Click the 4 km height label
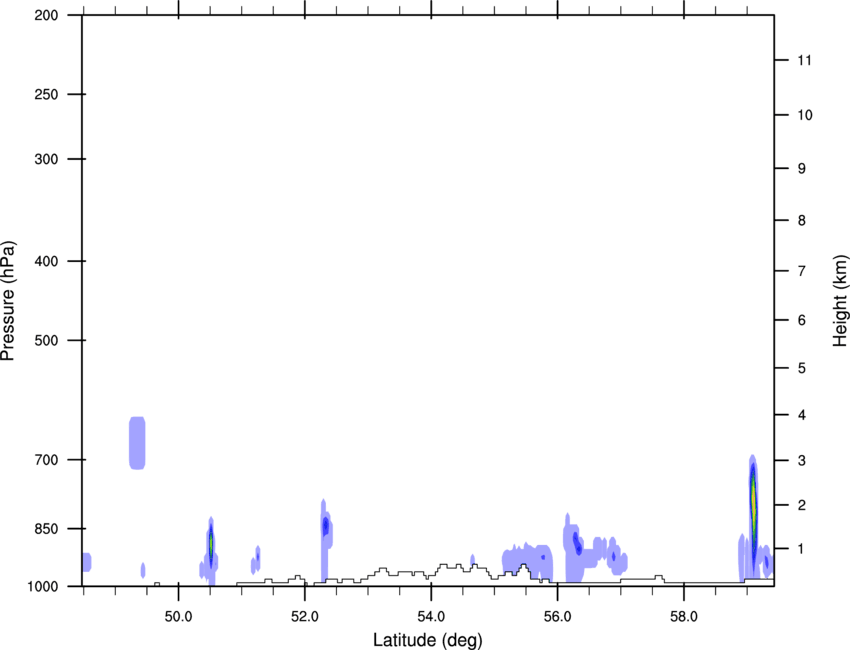Viewport: 850px width, 650px height. pos(801,415)
